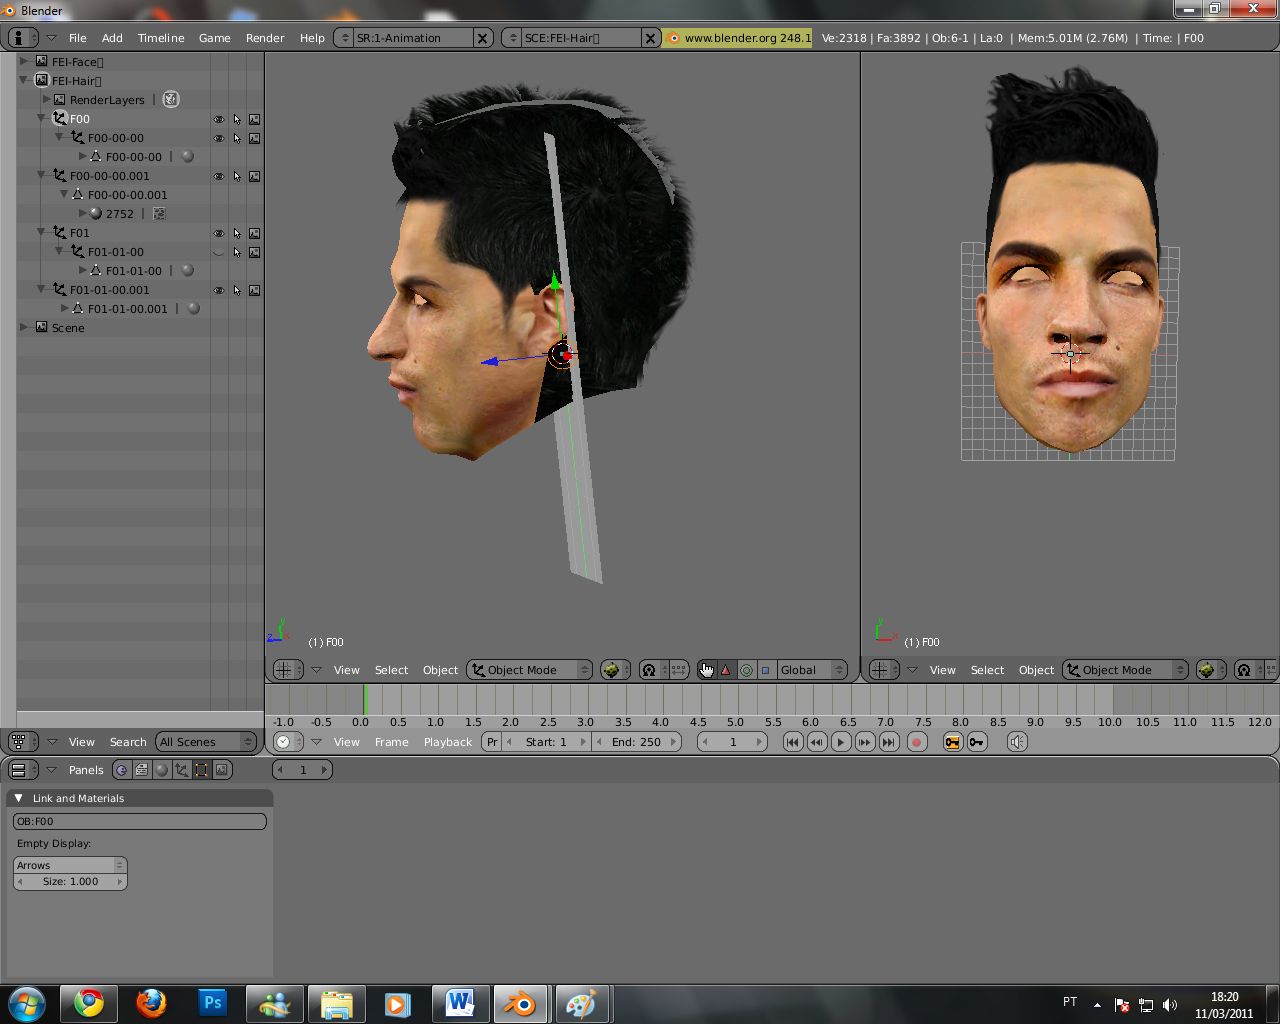Toggle visibility eye for F00 object

click(x=219, y=119)
